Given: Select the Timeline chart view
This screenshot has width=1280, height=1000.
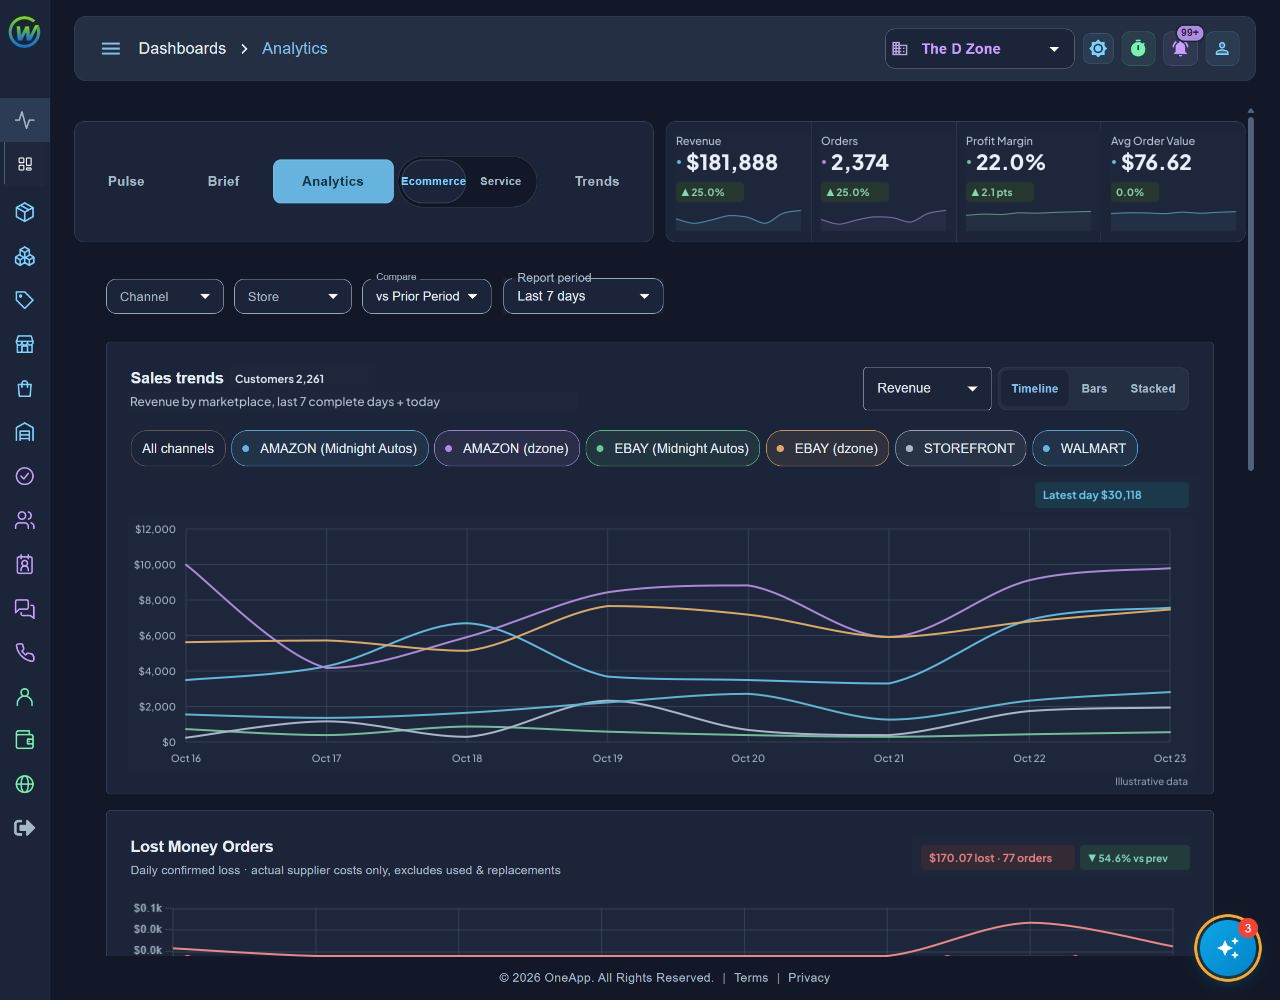Looking at the screenshot, I should [1034, 389].
